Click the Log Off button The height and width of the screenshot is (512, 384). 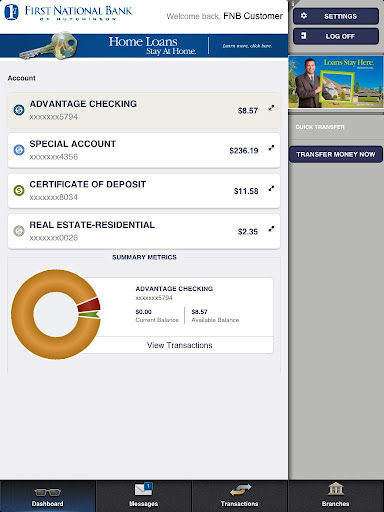pyautogui.click(x=336, y=36)
